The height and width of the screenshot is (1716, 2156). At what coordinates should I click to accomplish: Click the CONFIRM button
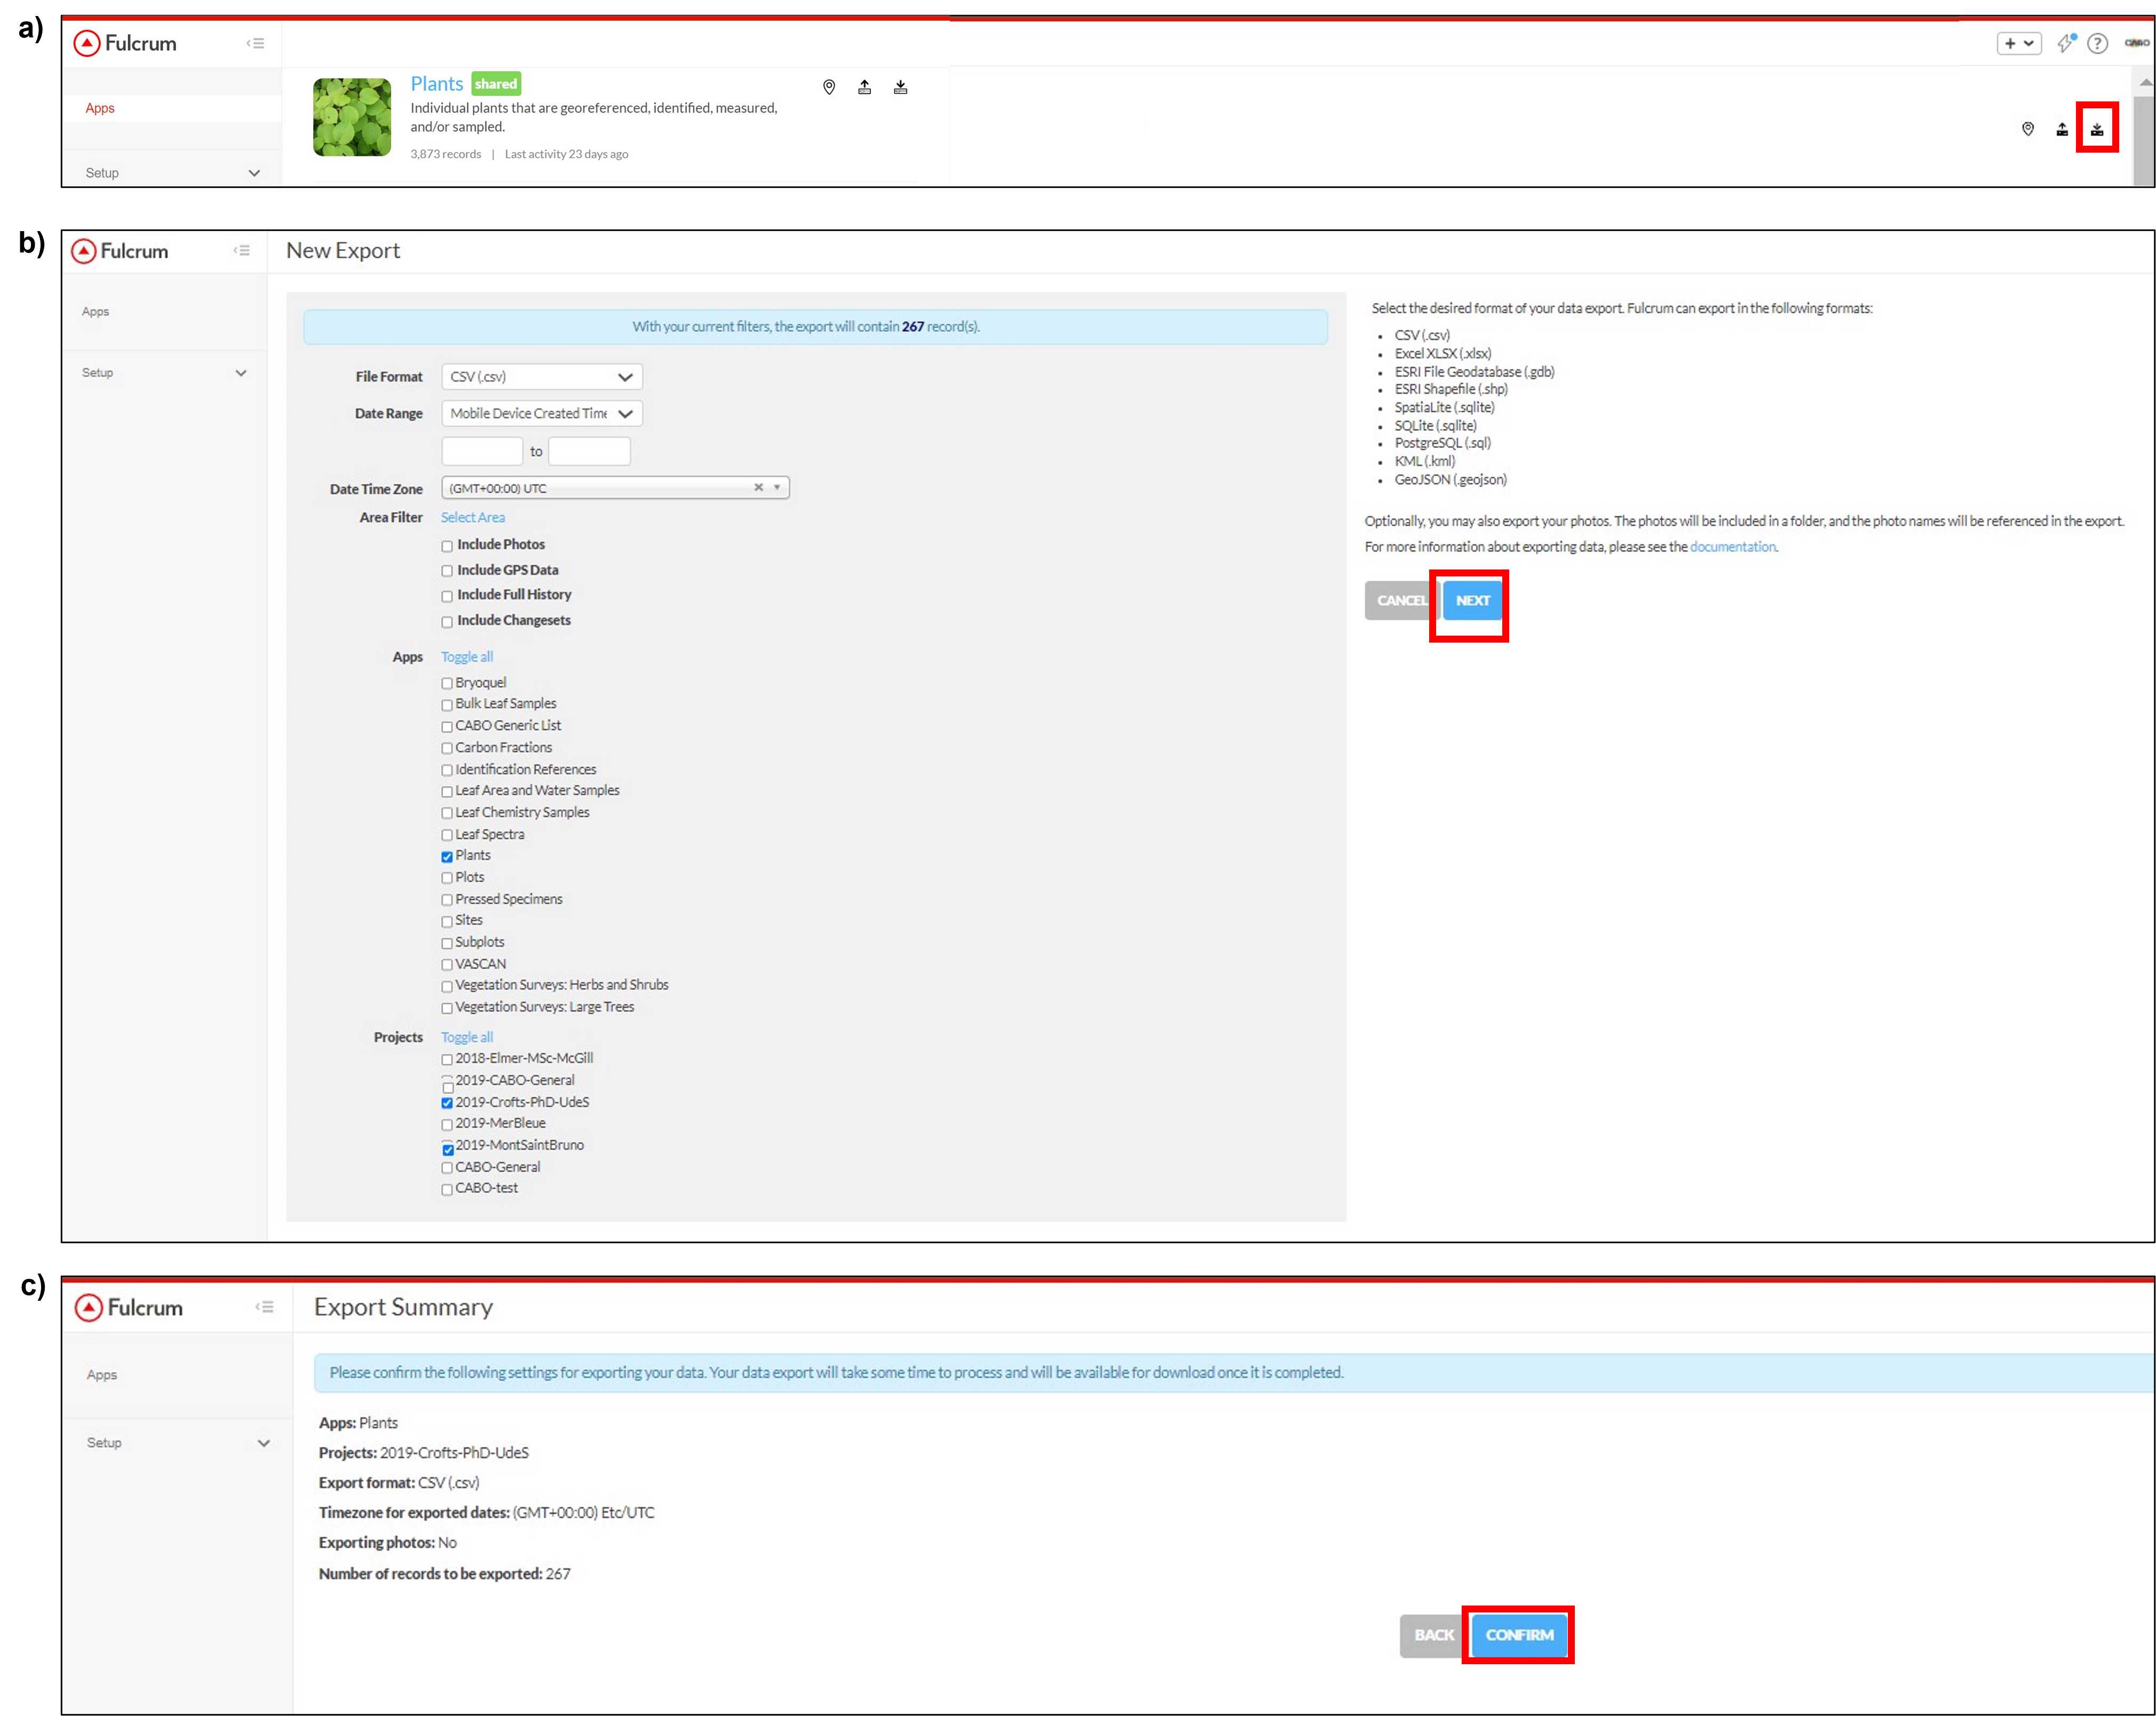point(1519,1635)
